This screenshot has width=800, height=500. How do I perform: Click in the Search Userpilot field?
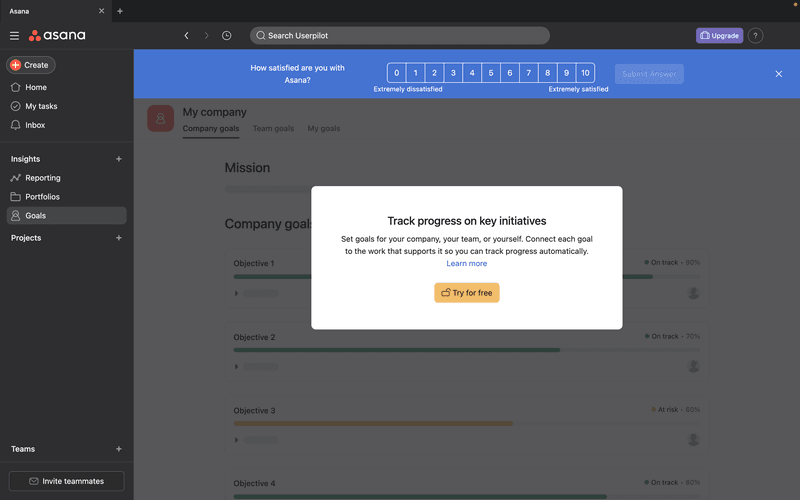pyautogui.click(x=399, y=36)
